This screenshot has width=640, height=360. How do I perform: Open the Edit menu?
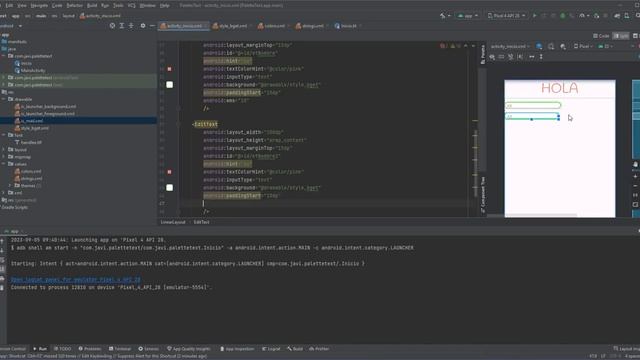point(9,6)
